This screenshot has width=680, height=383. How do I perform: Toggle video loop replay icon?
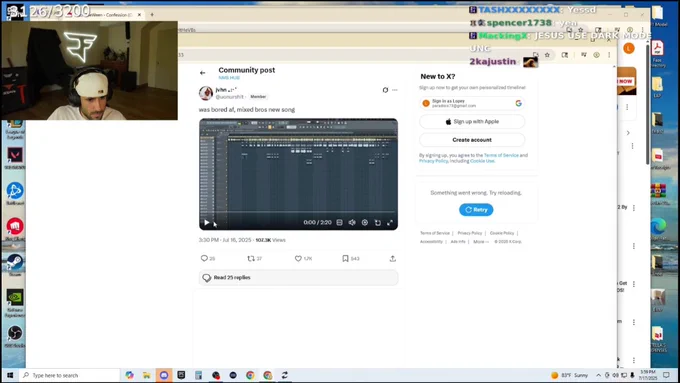[378, 223]
